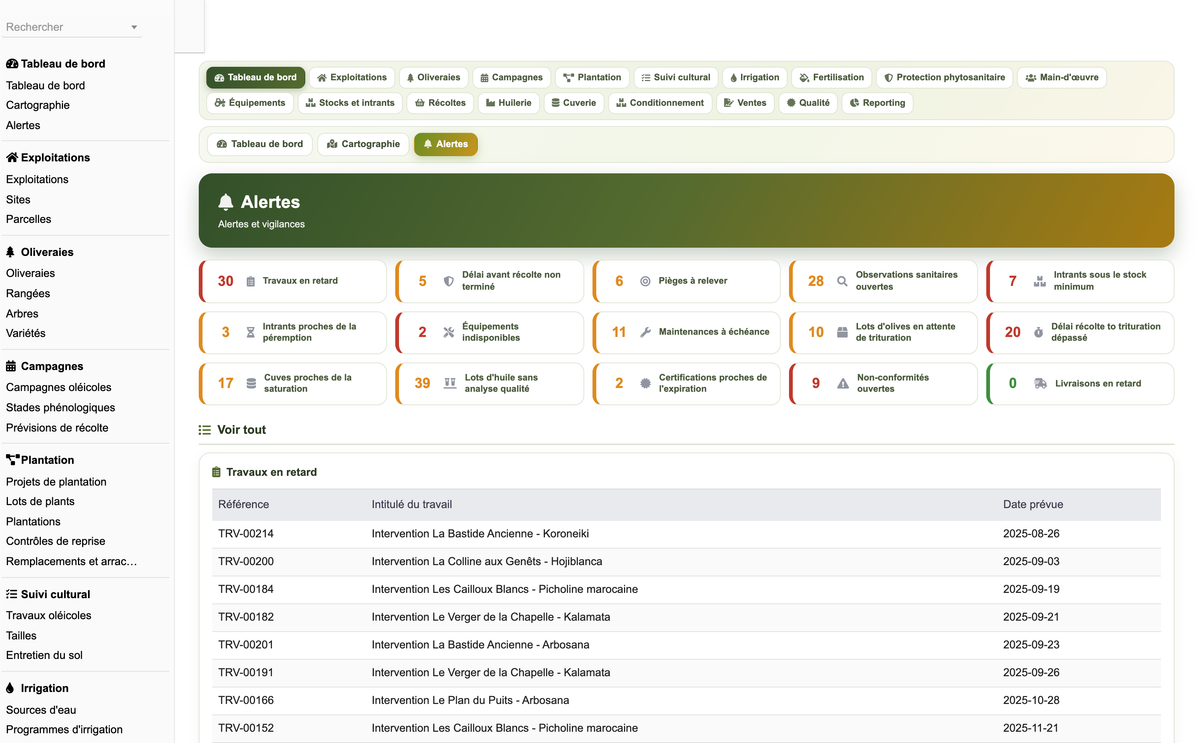
Task: Open Sites in the sidebar
Action: pyautogui.click(x=18, y=200)
